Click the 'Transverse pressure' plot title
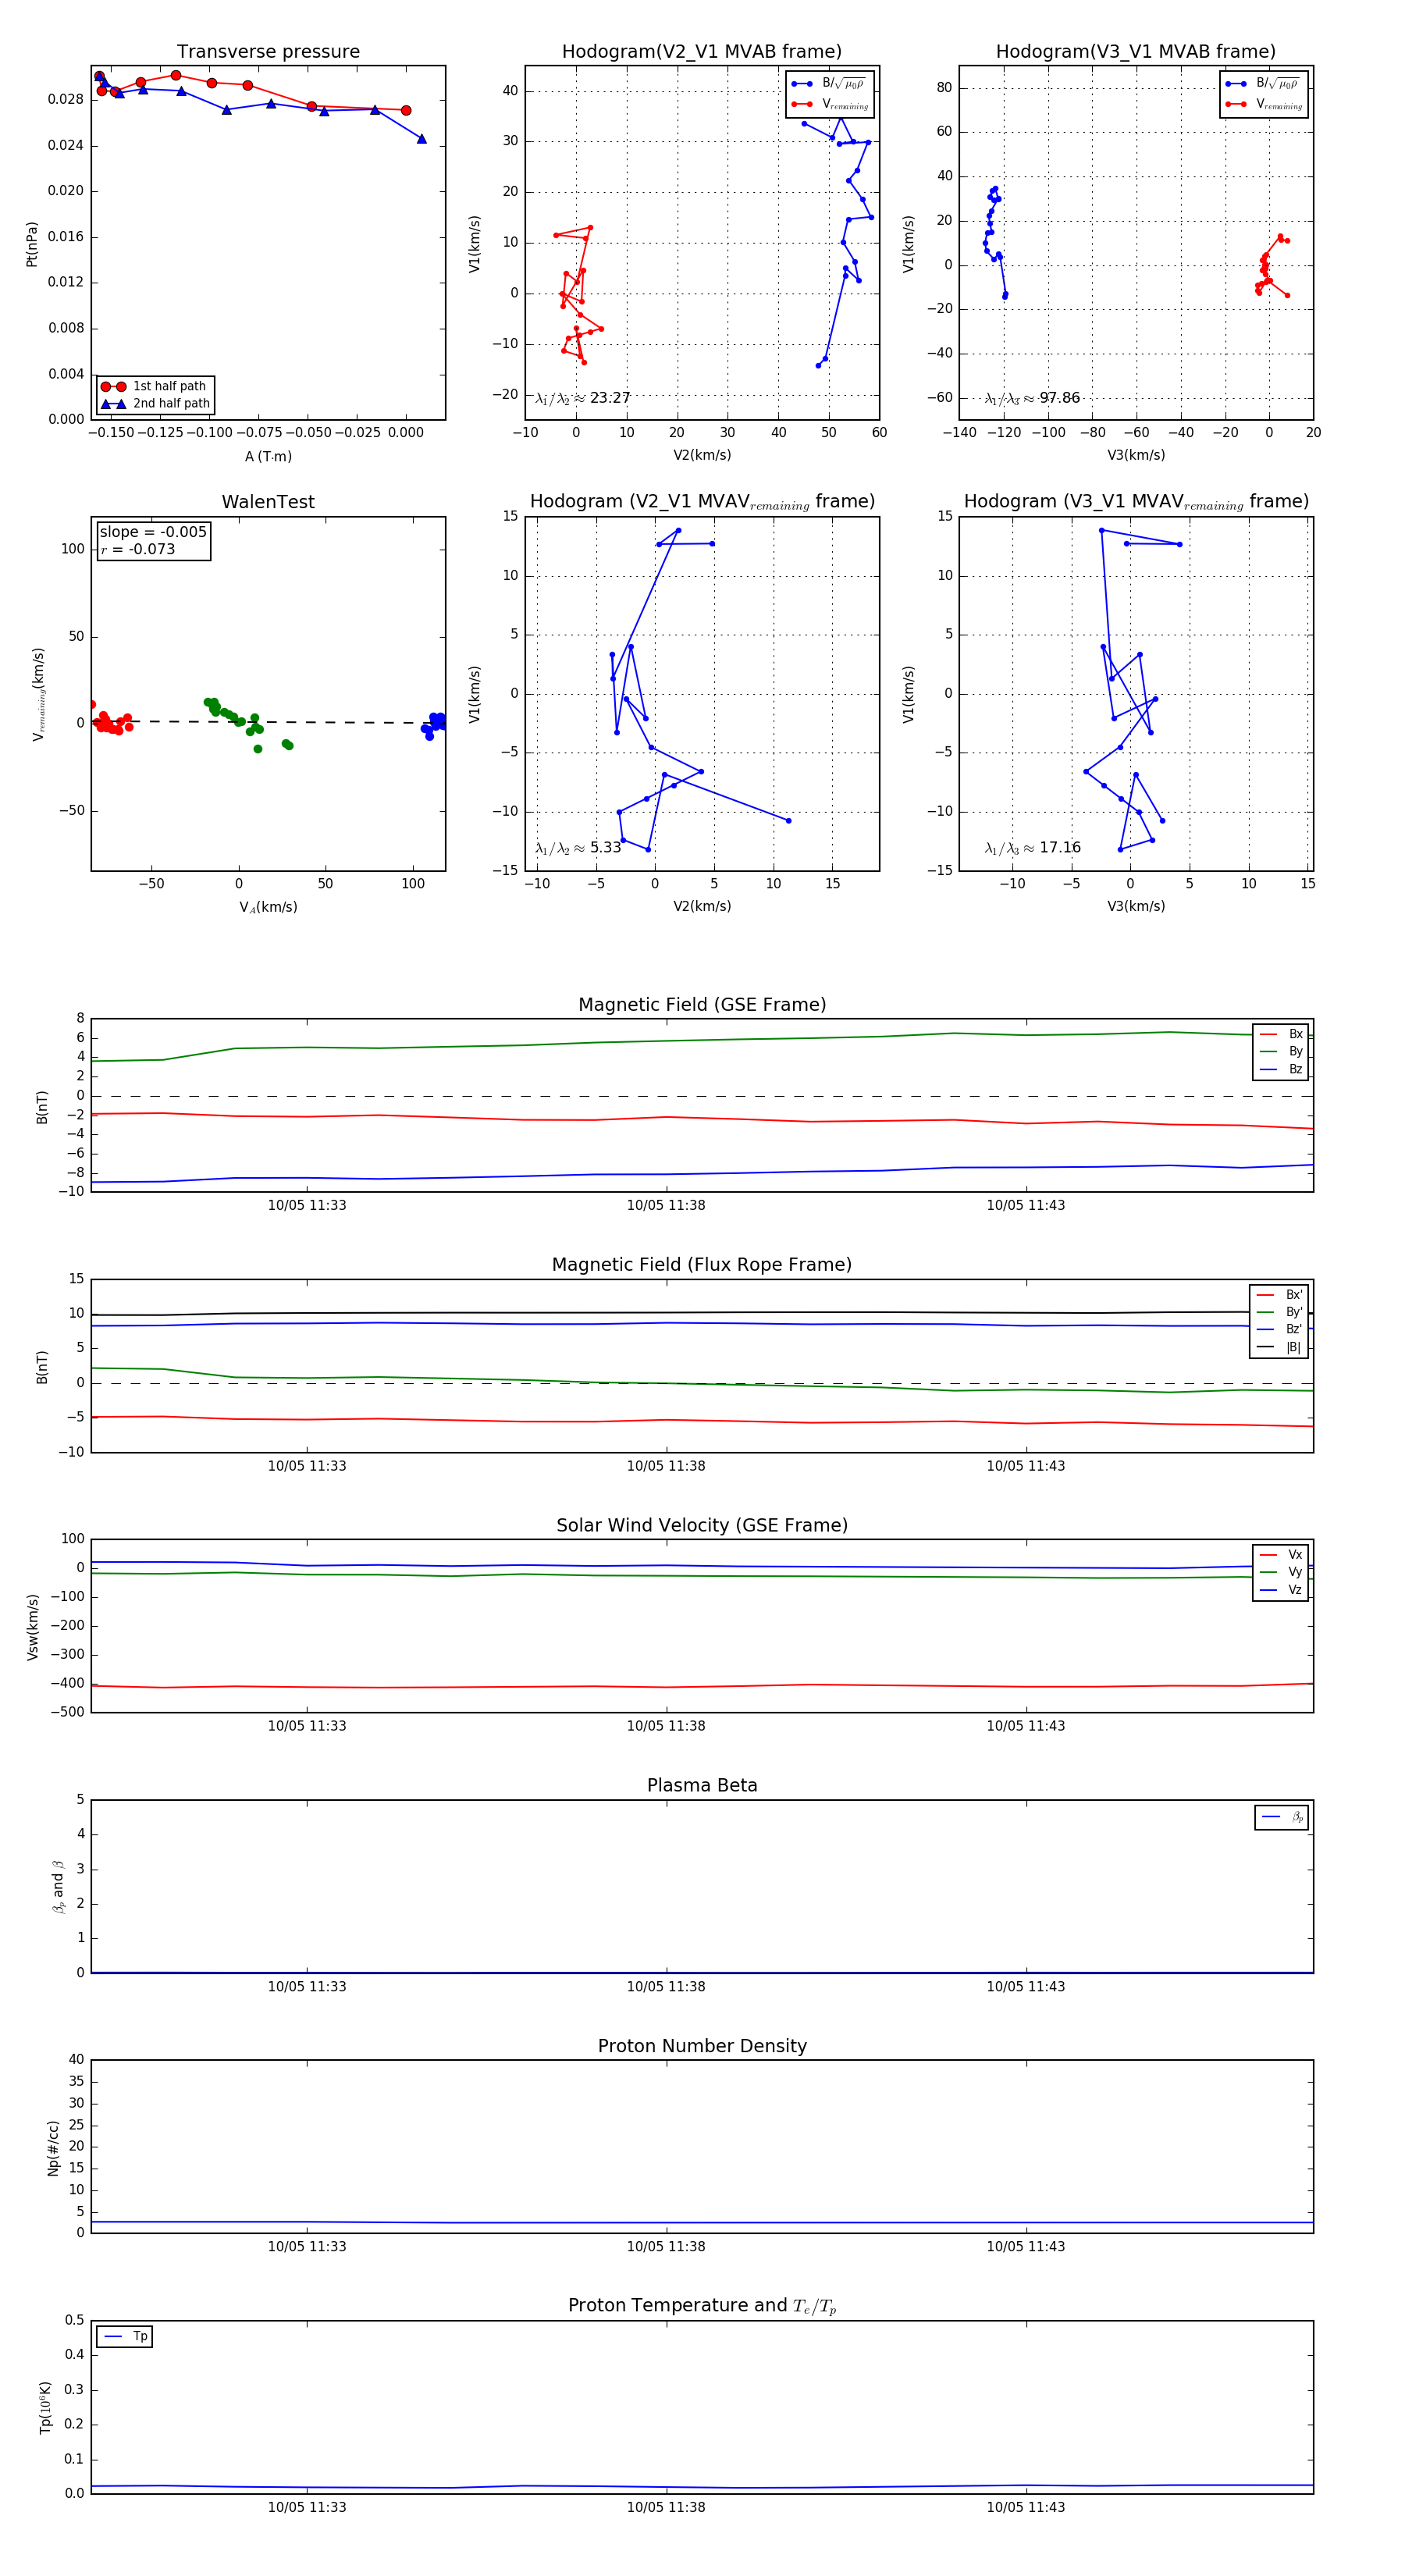The image size is (1405, 2576). point(268,51)
